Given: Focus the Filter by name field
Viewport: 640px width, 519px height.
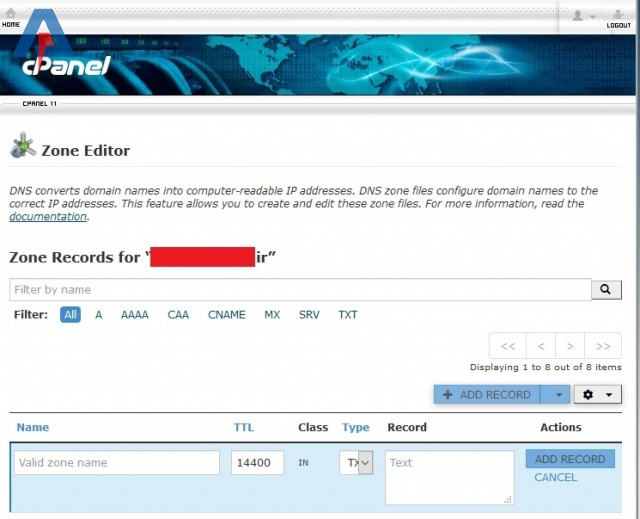Looking at the screenshot, I should point(300,290).
